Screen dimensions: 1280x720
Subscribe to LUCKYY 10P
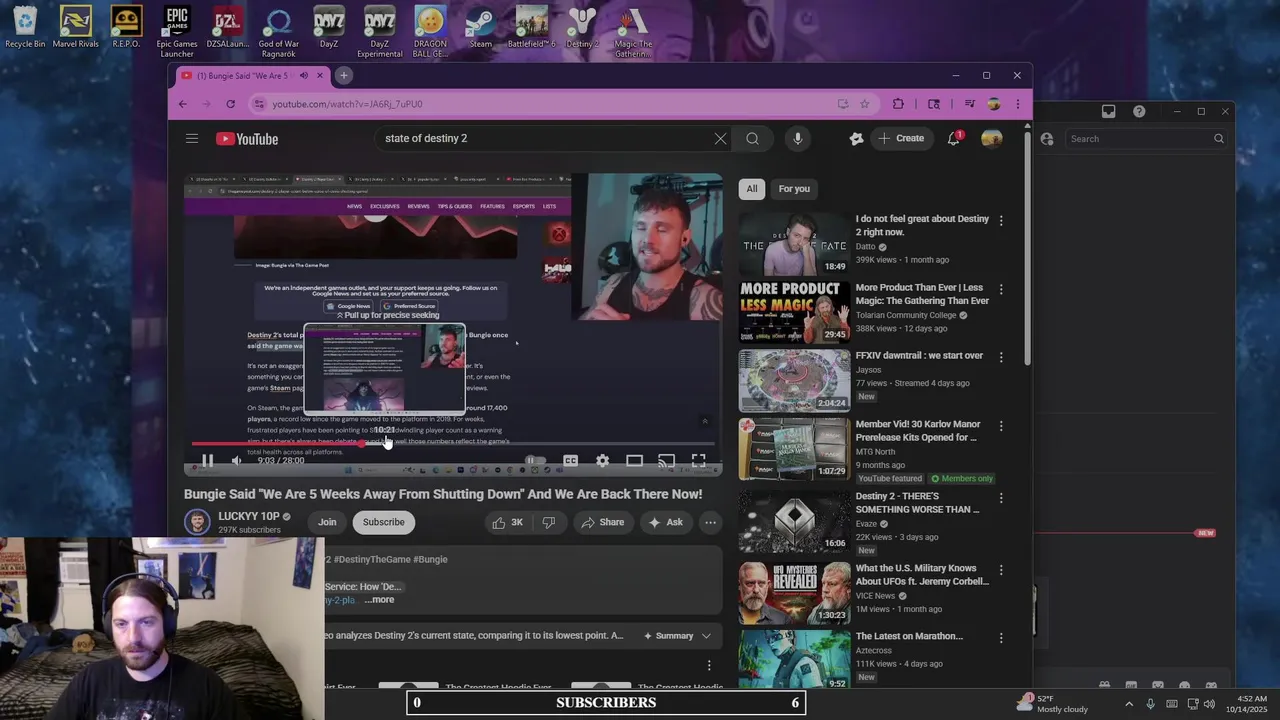point(383,522)
